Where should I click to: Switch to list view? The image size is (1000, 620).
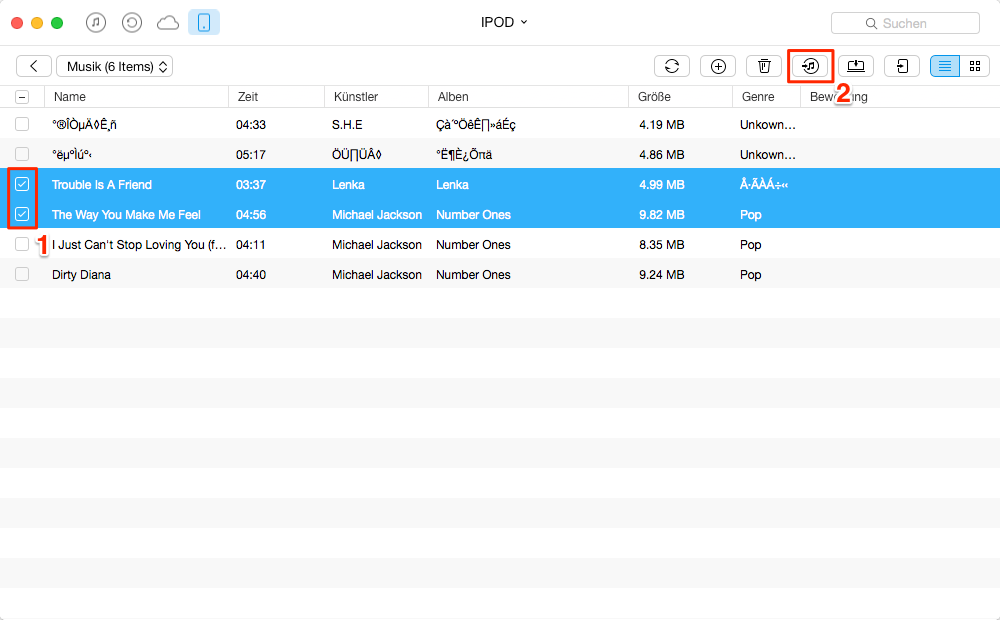coord(945,66)
